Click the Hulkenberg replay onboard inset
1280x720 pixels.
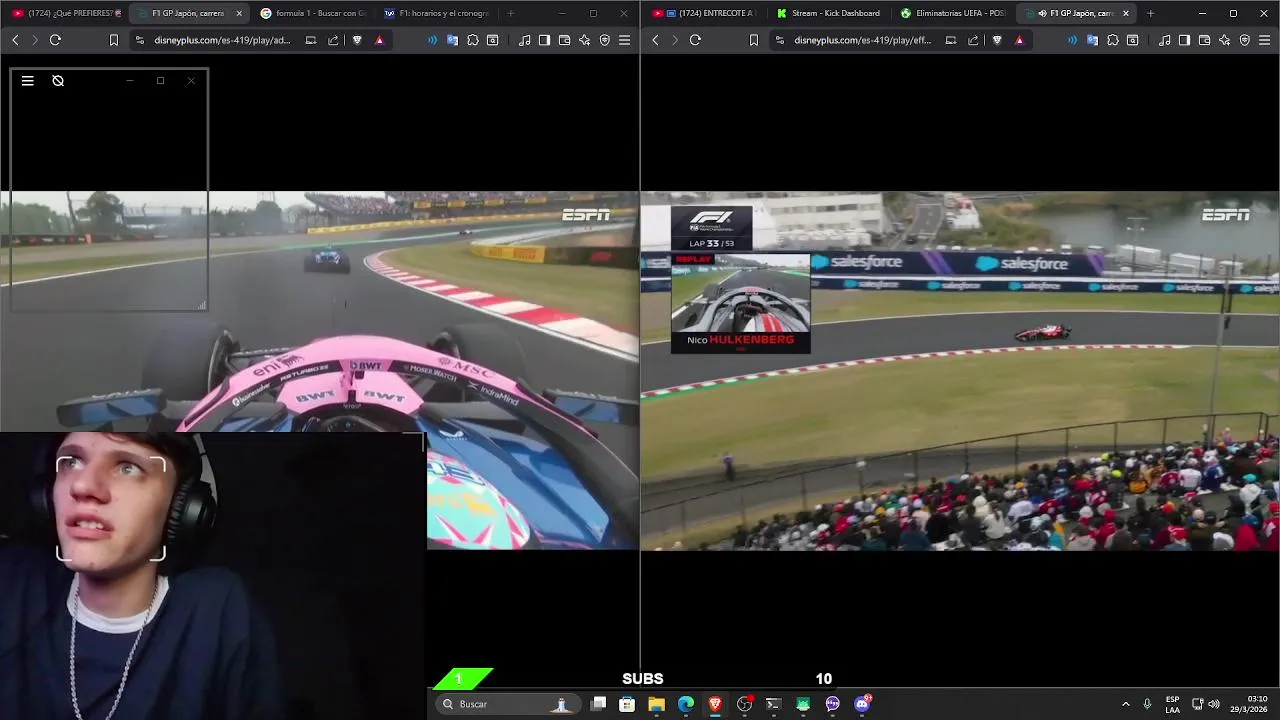pyautogui.click(x=740, y=303)
